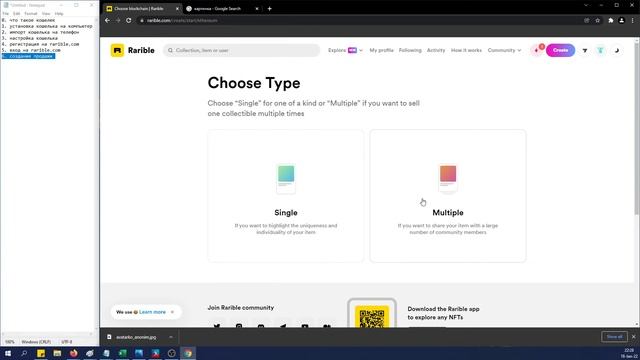The height and width of the screenshot is (360, 640).
Task: Open the notifications icon with red badge
Action: (x=538, y=50)
